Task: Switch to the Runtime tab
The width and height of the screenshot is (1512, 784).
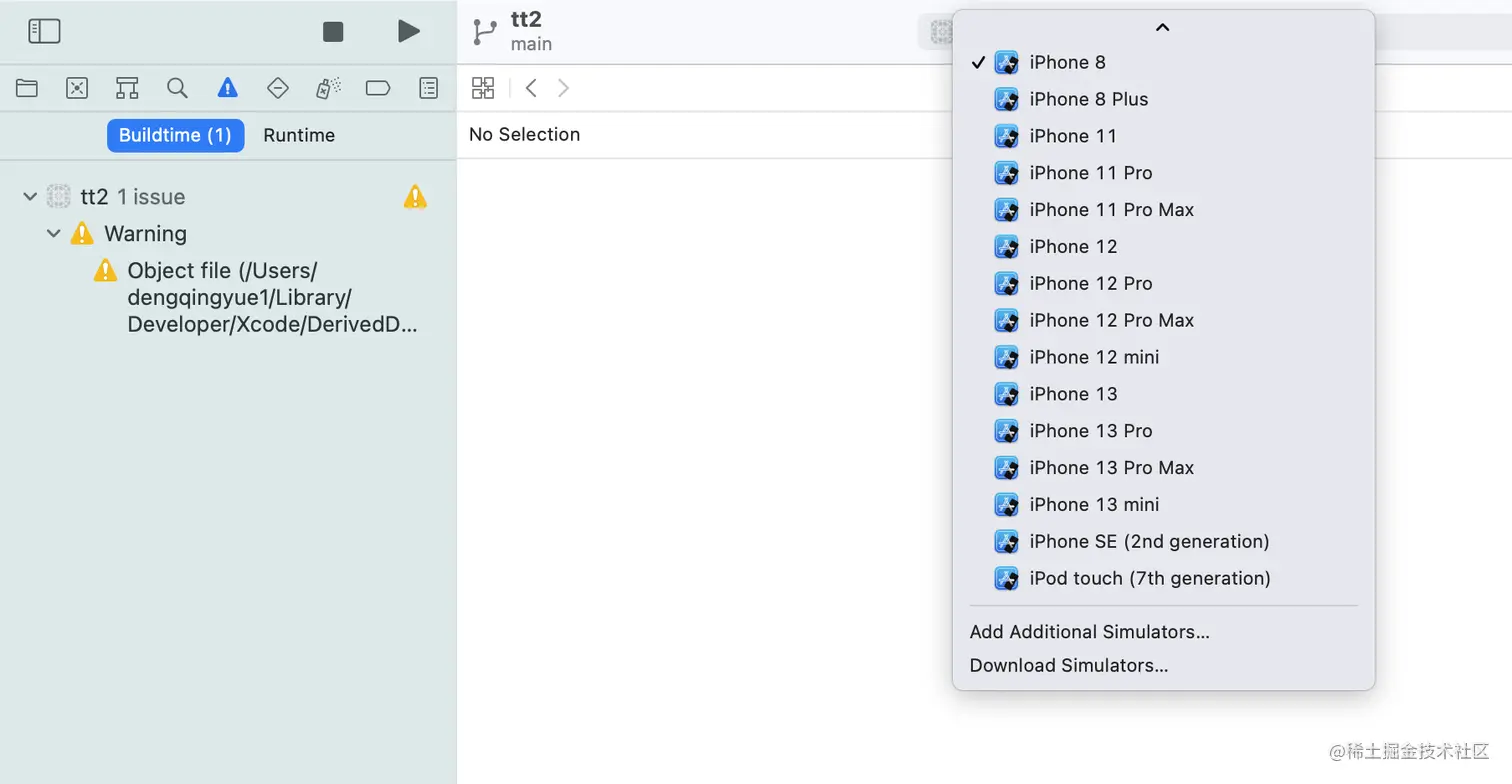Action: click(299, 135)
